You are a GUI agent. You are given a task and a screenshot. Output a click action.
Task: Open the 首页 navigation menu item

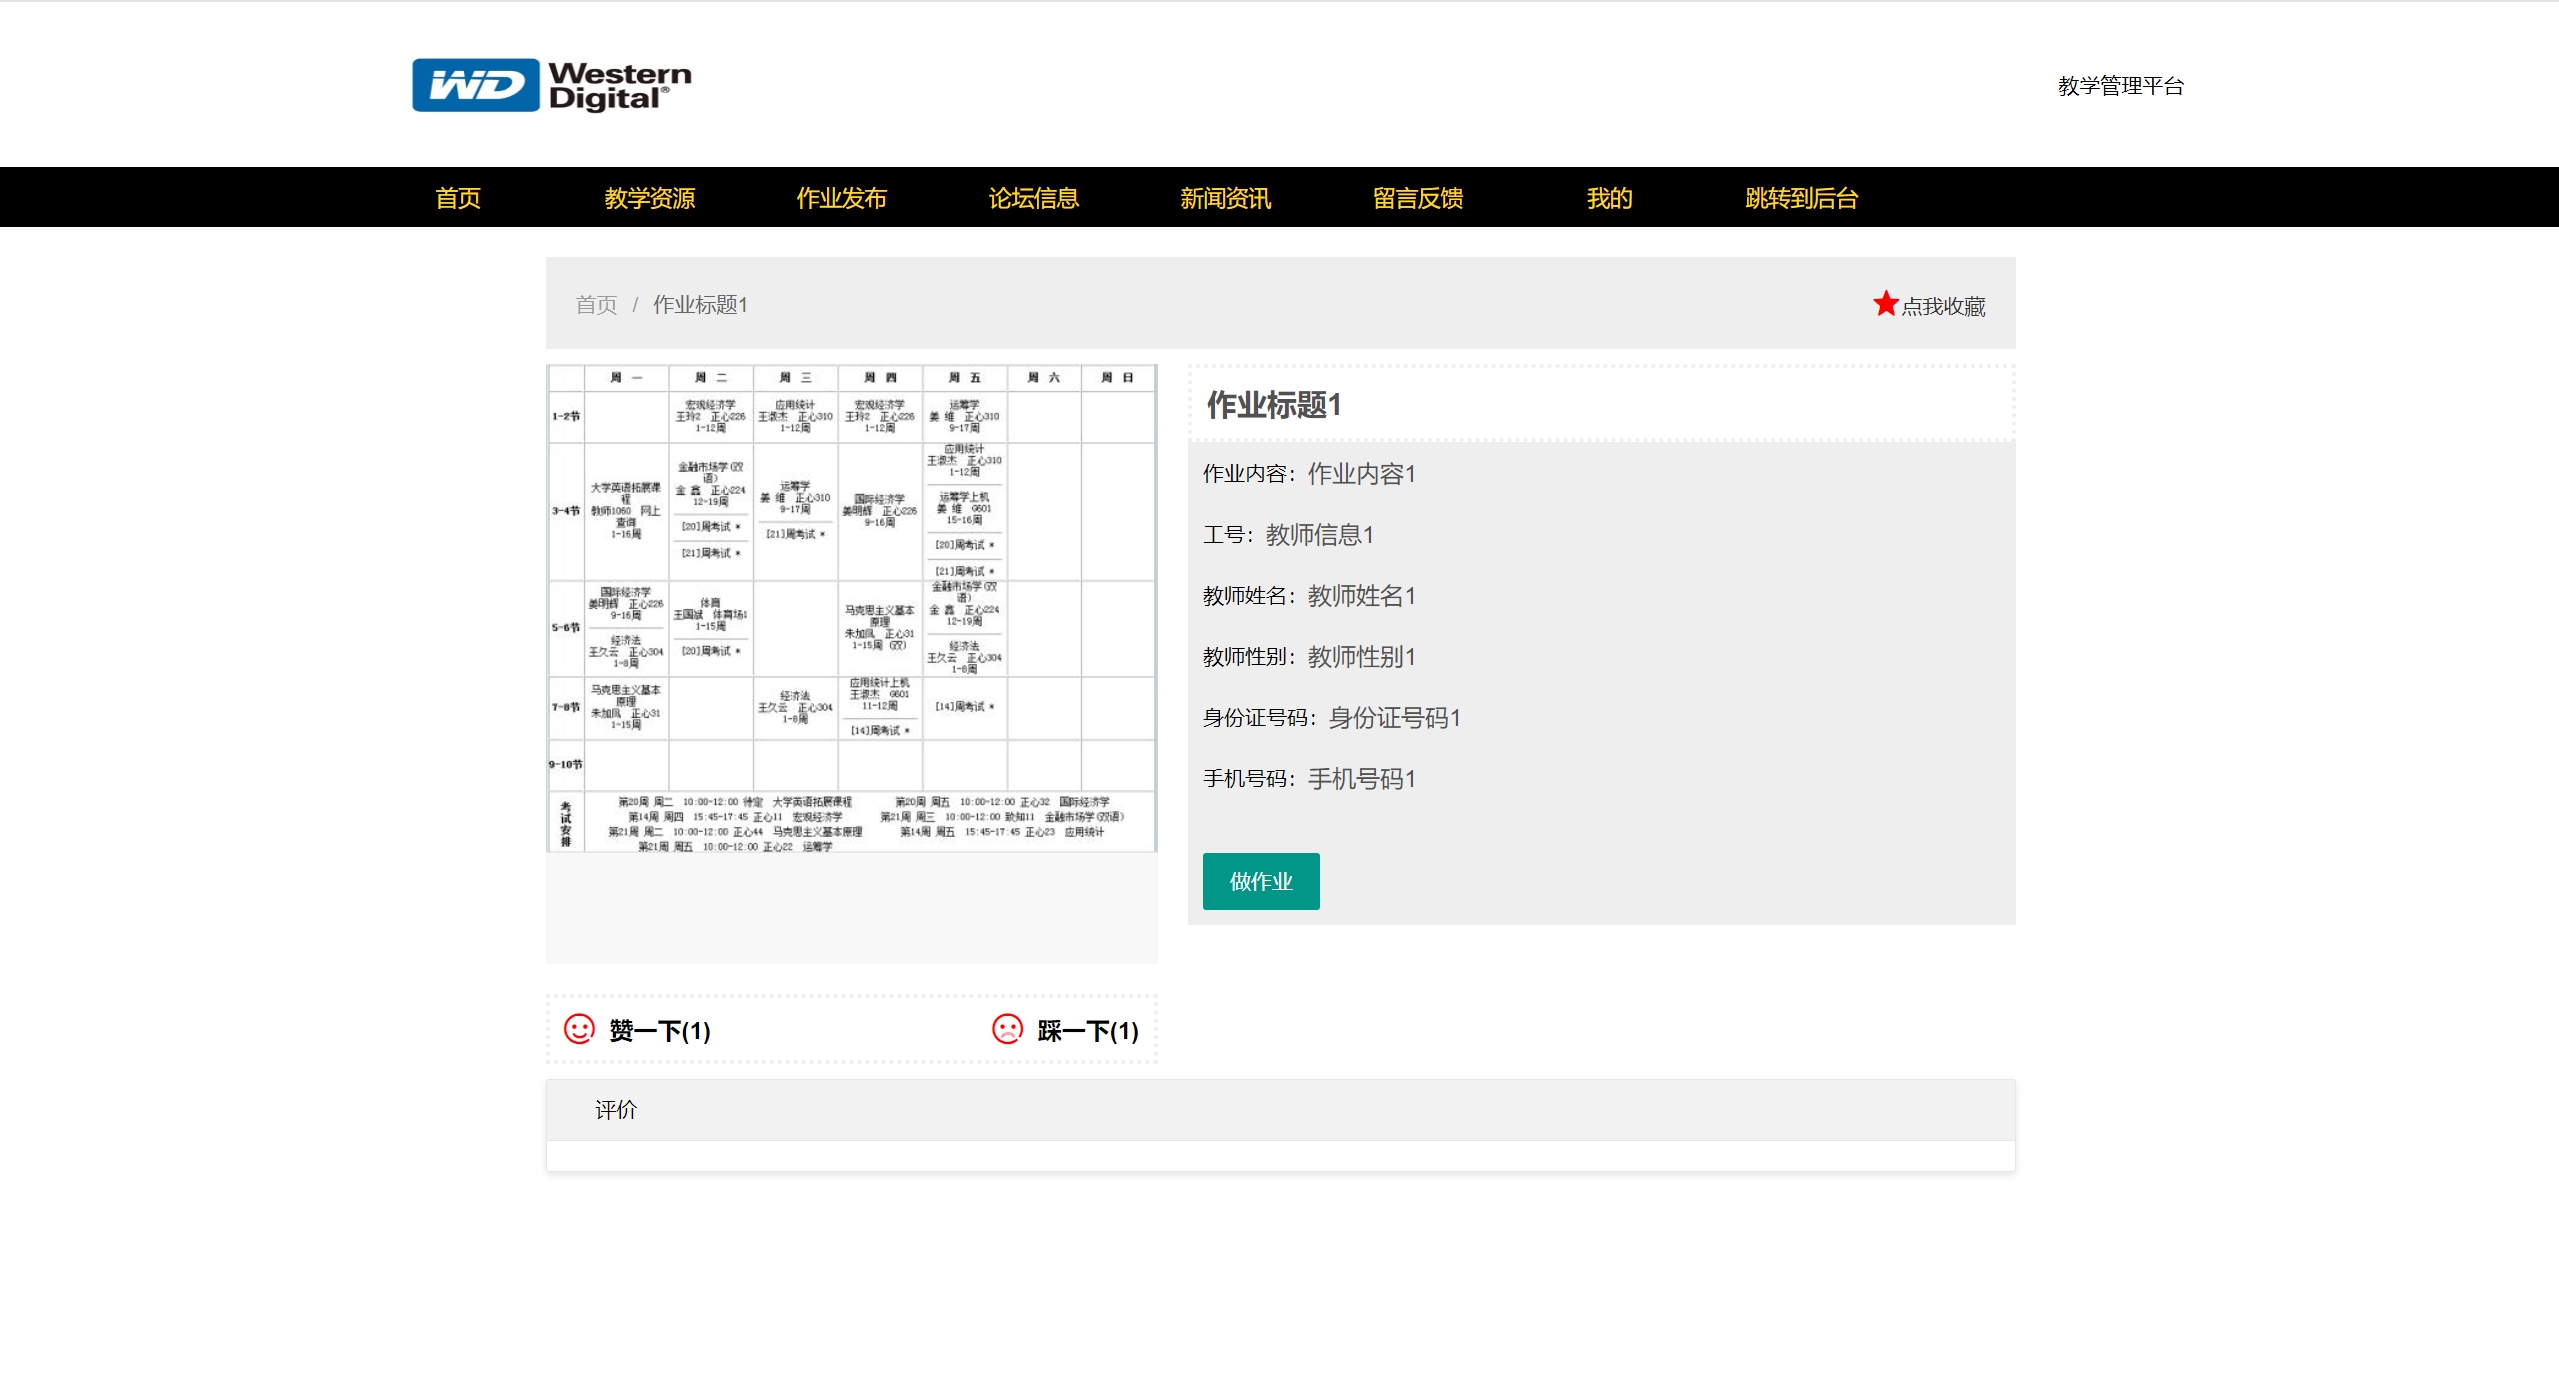pos(458,198)
